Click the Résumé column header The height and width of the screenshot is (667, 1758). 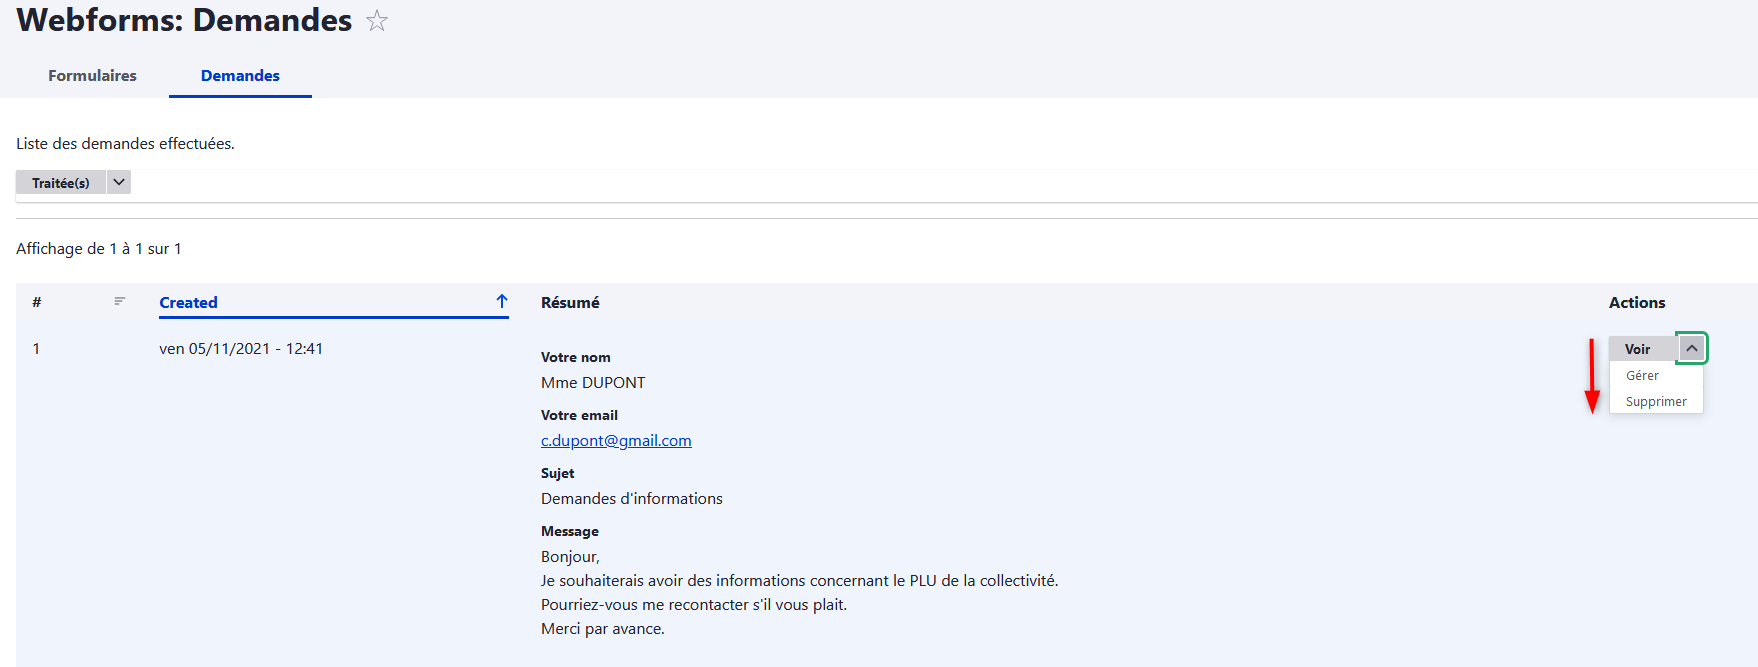[570, 302]
